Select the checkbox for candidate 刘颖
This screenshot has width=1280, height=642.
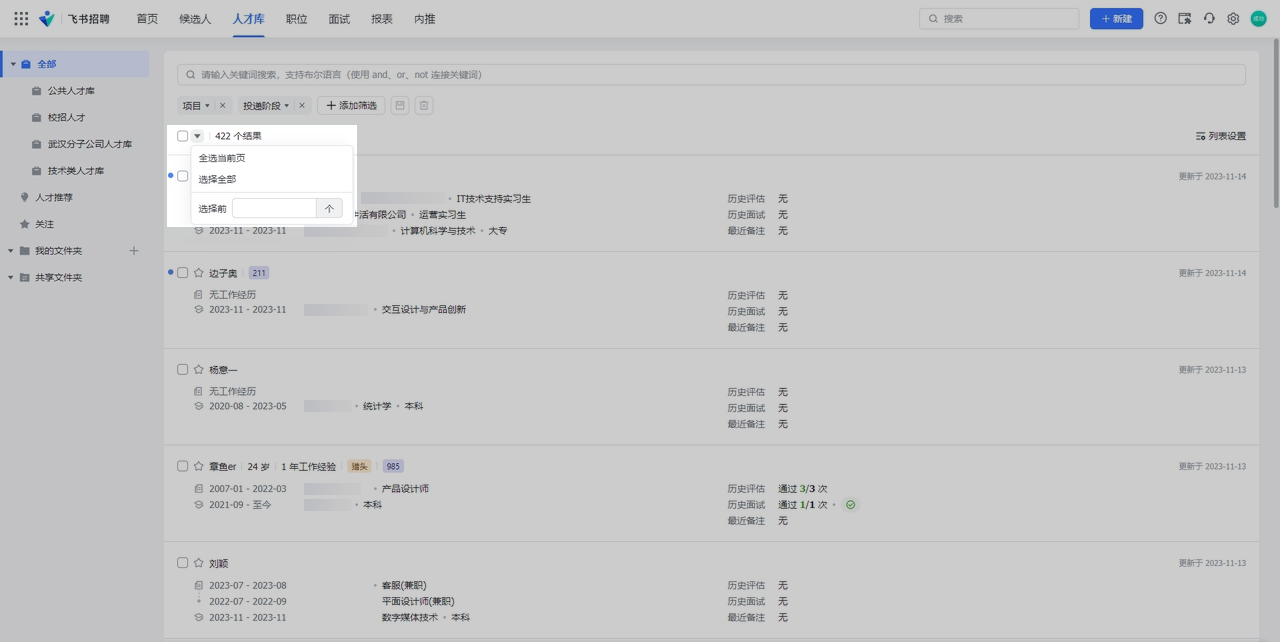[x=182, y=563]
